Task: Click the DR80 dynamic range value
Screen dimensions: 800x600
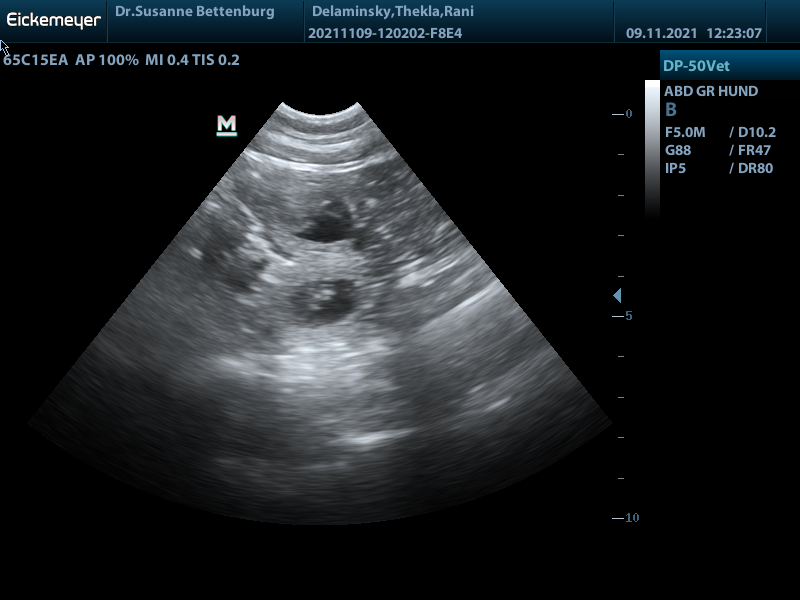Action: [755, 168]
